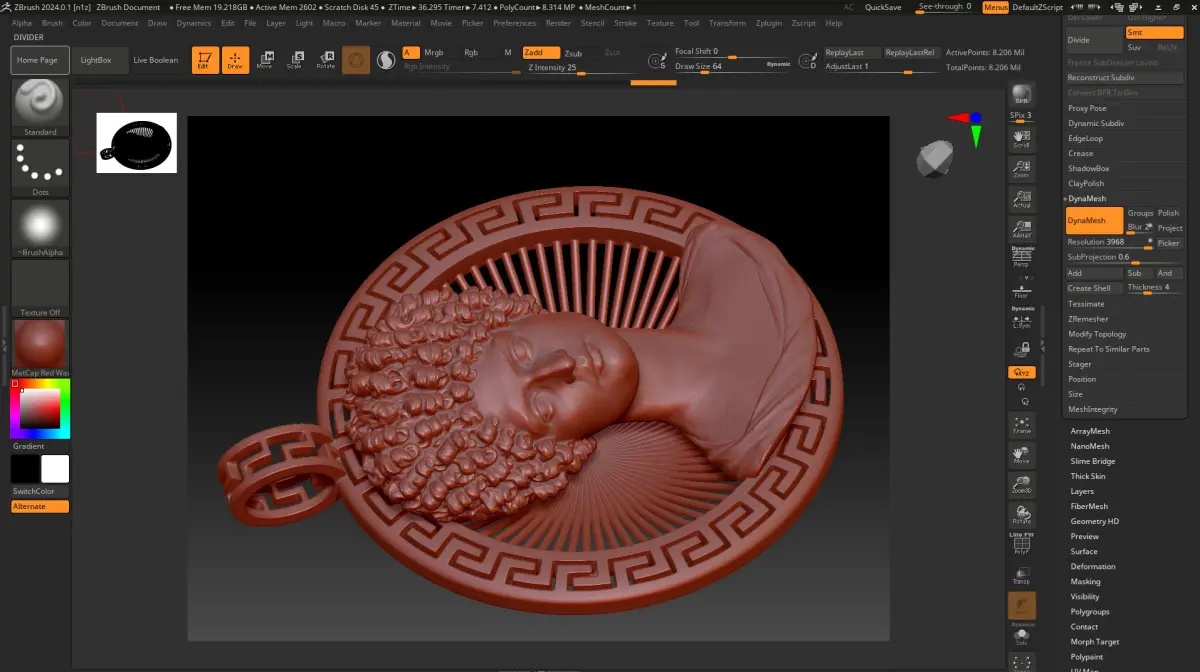Click the camera view orientation head icon
Image resolution: width=1200 pixels, height=672 pixels.
(937, 157)
